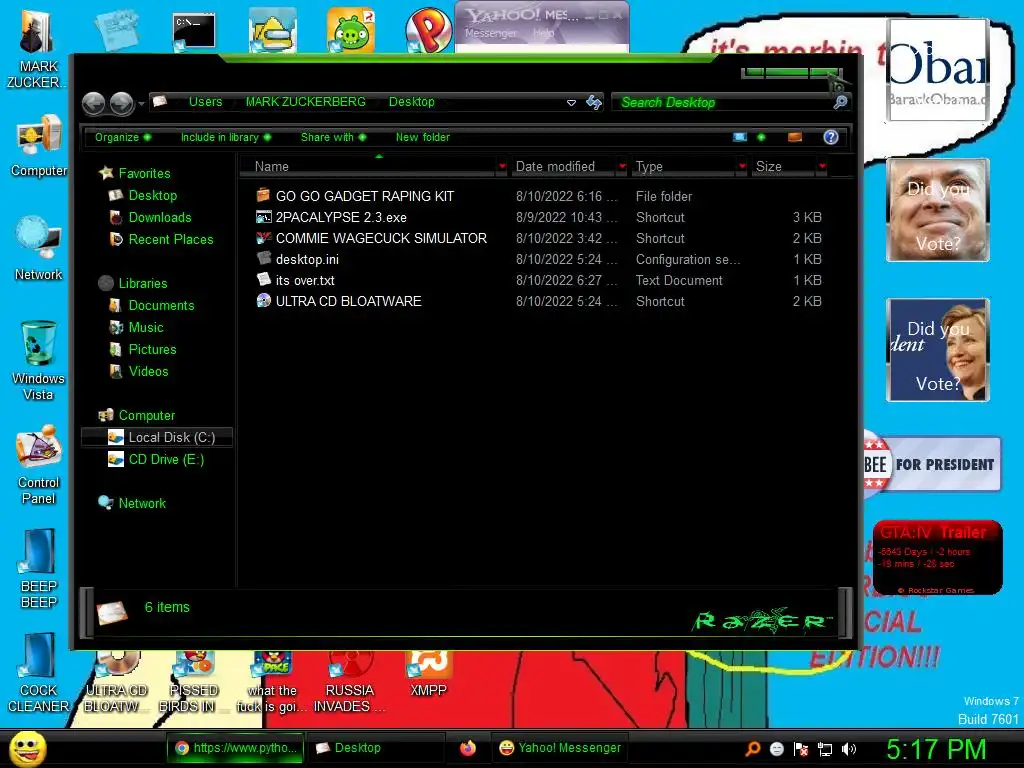Click the Windows Vista recycle bin icon

click(x=39, y=360)
